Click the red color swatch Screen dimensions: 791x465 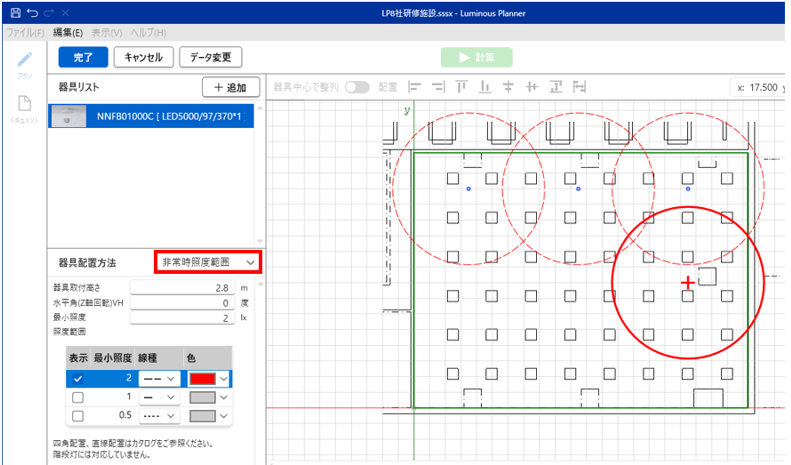pos(204,379)
